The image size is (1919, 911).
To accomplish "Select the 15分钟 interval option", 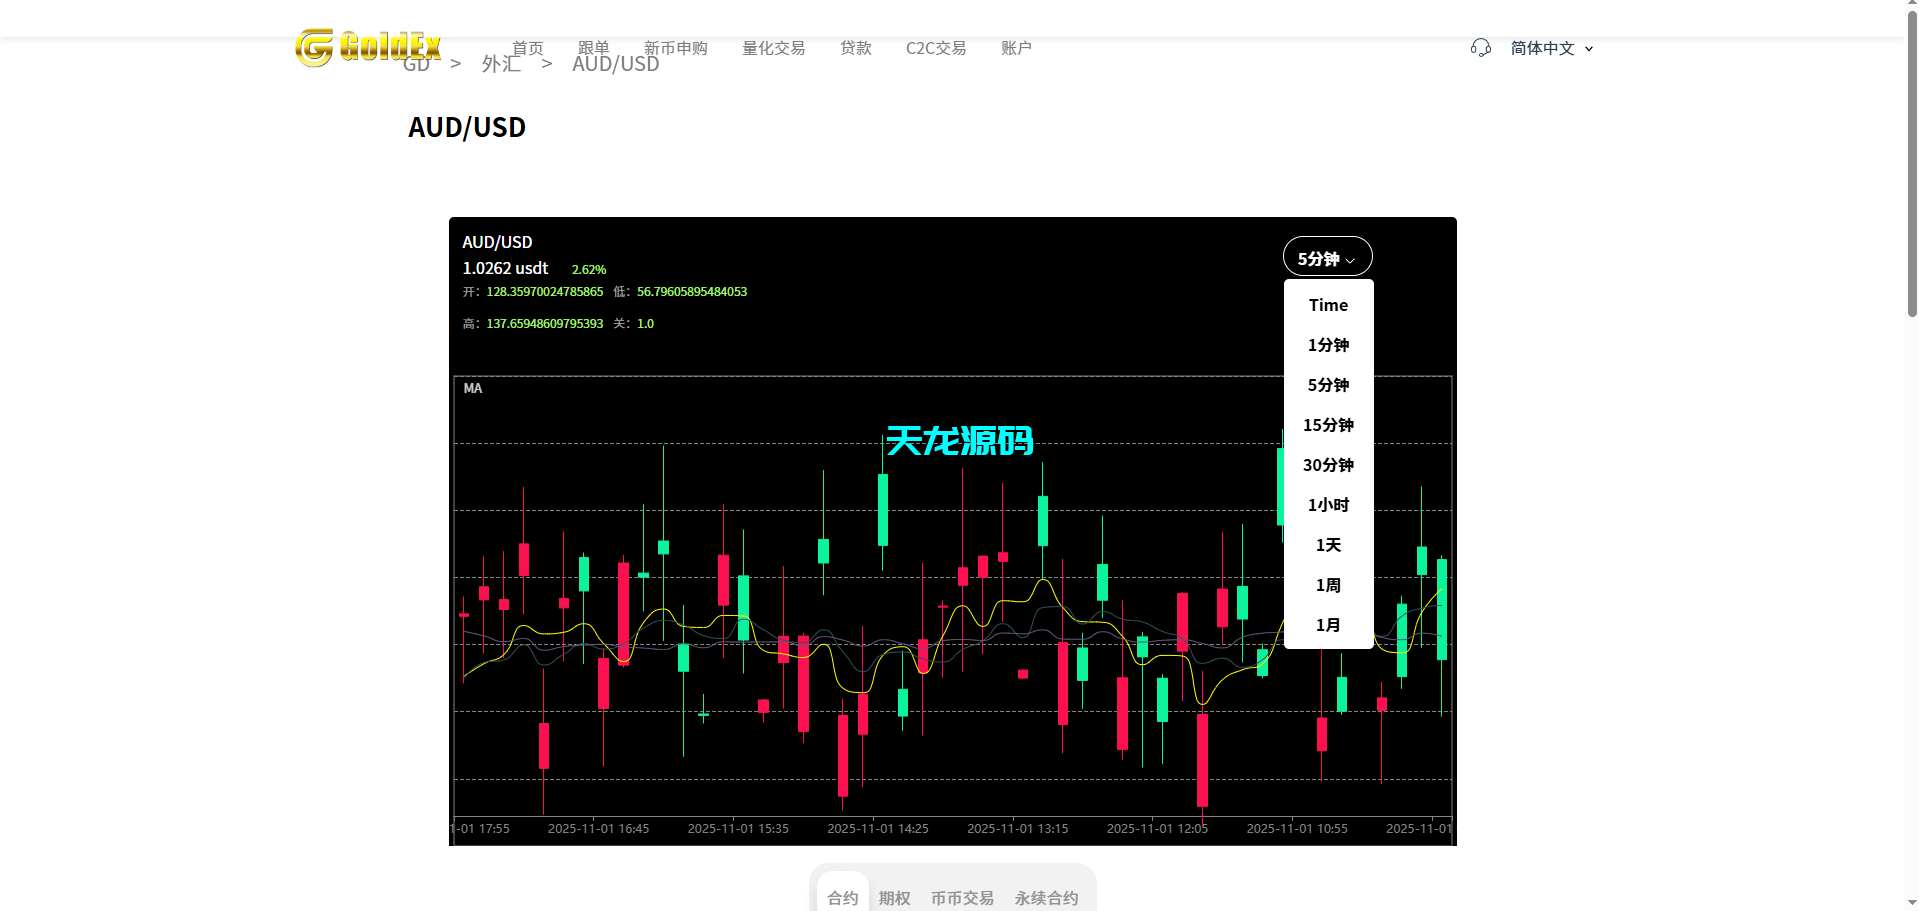I will coord(1327,425).
